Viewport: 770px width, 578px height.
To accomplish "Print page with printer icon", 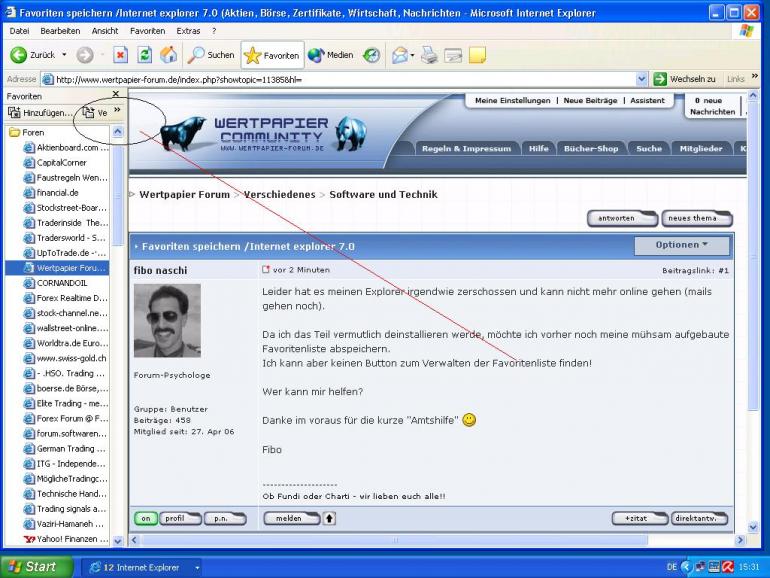I will 429,55.
